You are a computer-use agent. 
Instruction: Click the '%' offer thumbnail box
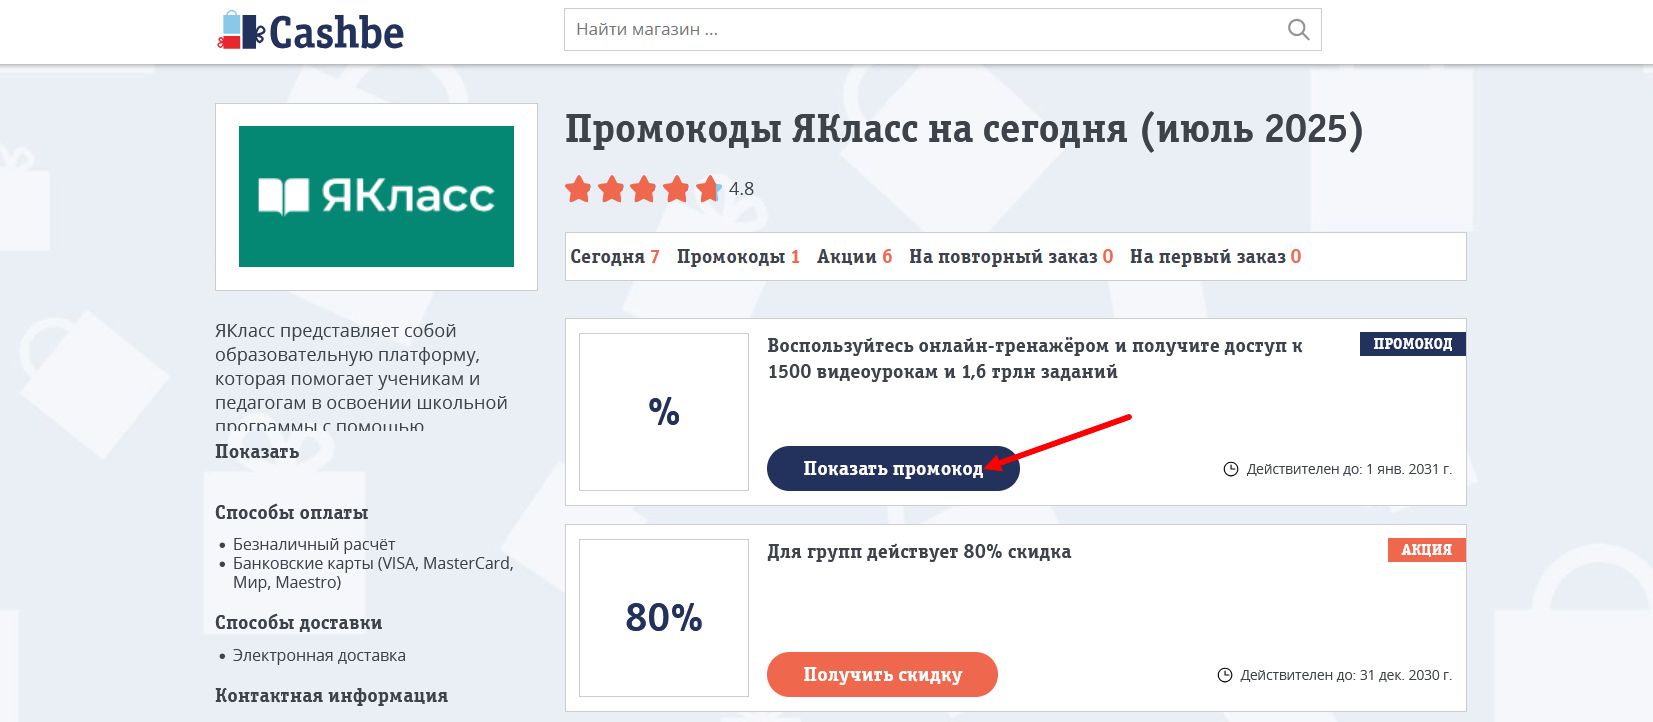pyautogui.click(x=664, y=412)
